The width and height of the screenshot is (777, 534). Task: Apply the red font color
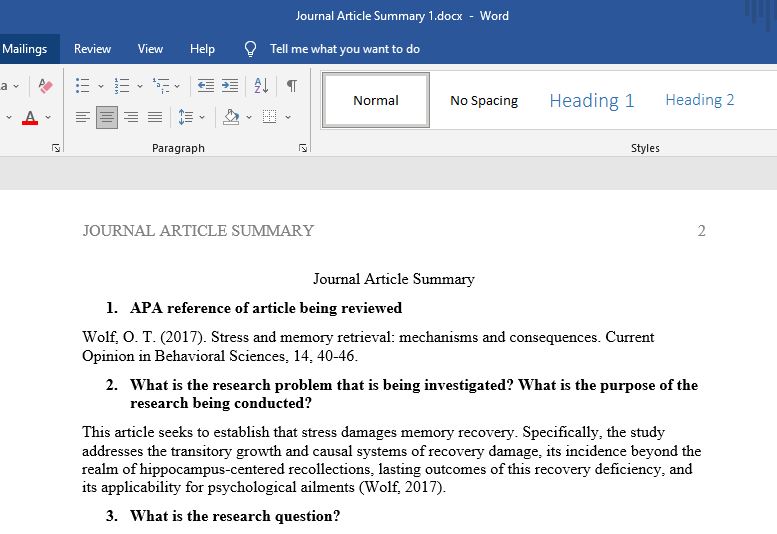pos(30,117)
